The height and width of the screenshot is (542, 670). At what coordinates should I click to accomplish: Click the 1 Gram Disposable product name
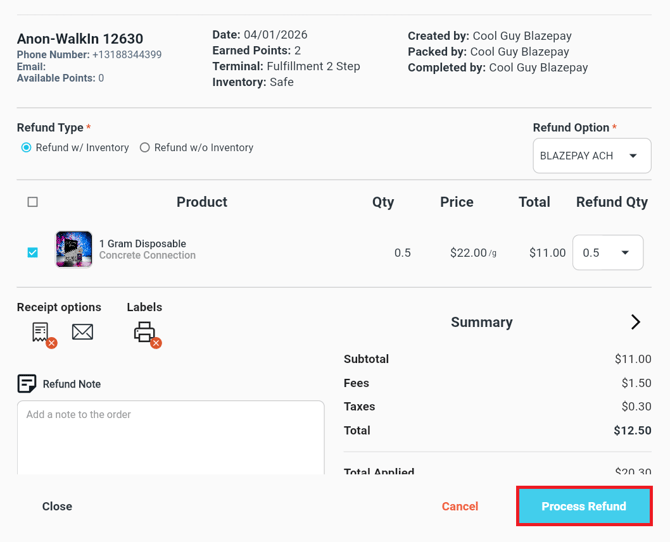[x=142, y=244]
